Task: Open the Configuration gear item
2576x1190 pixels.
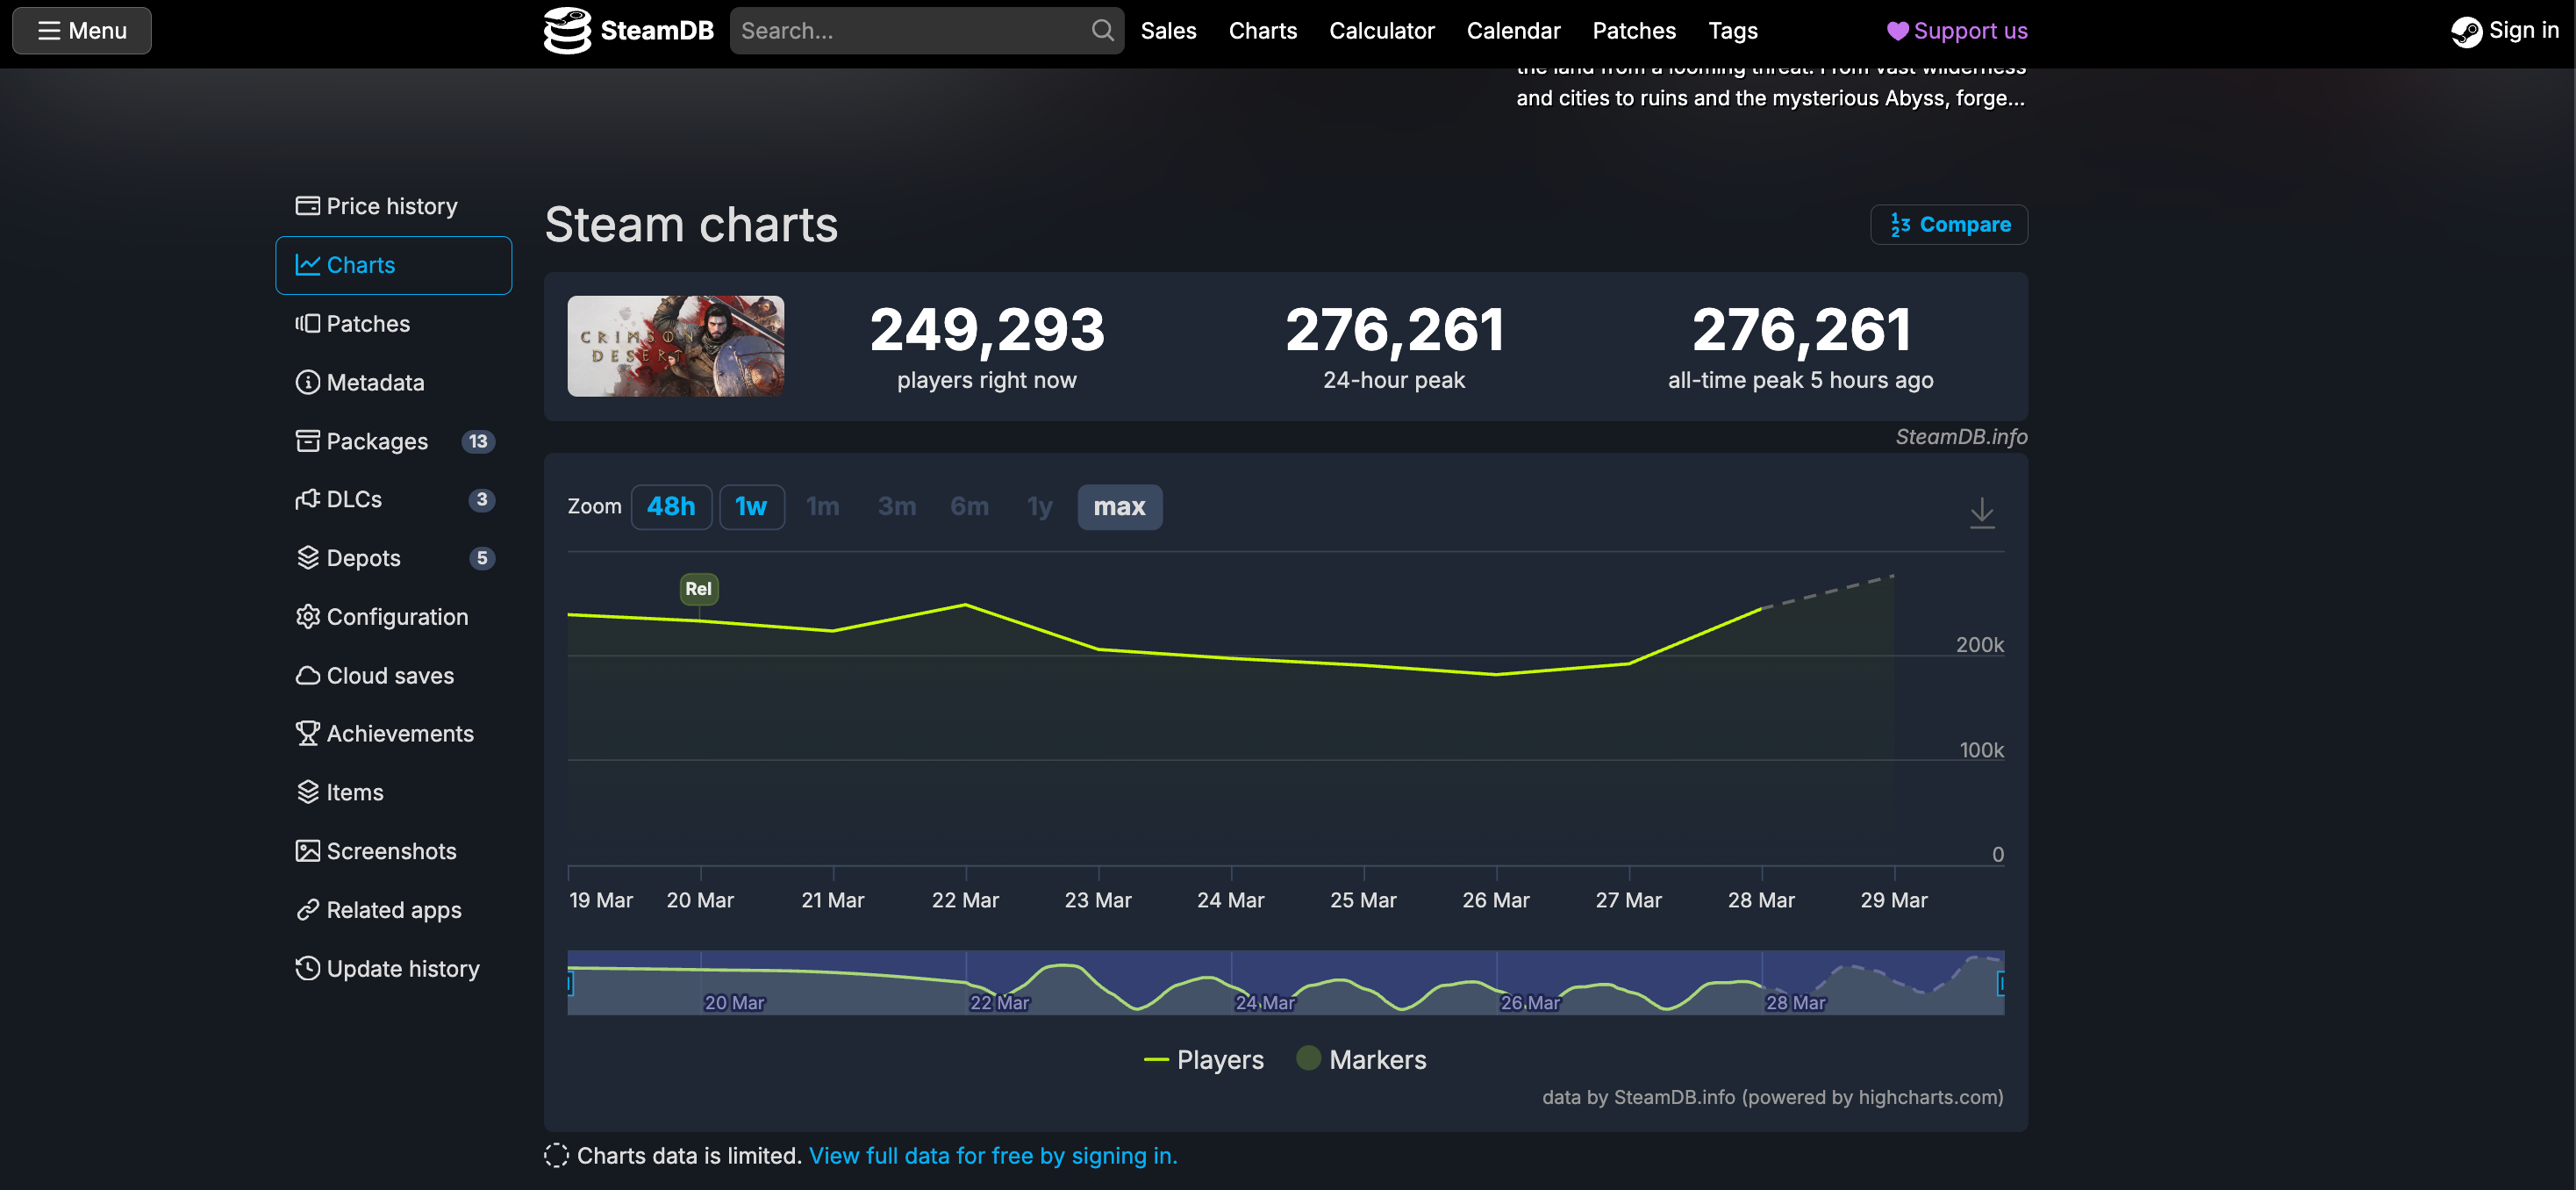Action: tap(396, 616)
